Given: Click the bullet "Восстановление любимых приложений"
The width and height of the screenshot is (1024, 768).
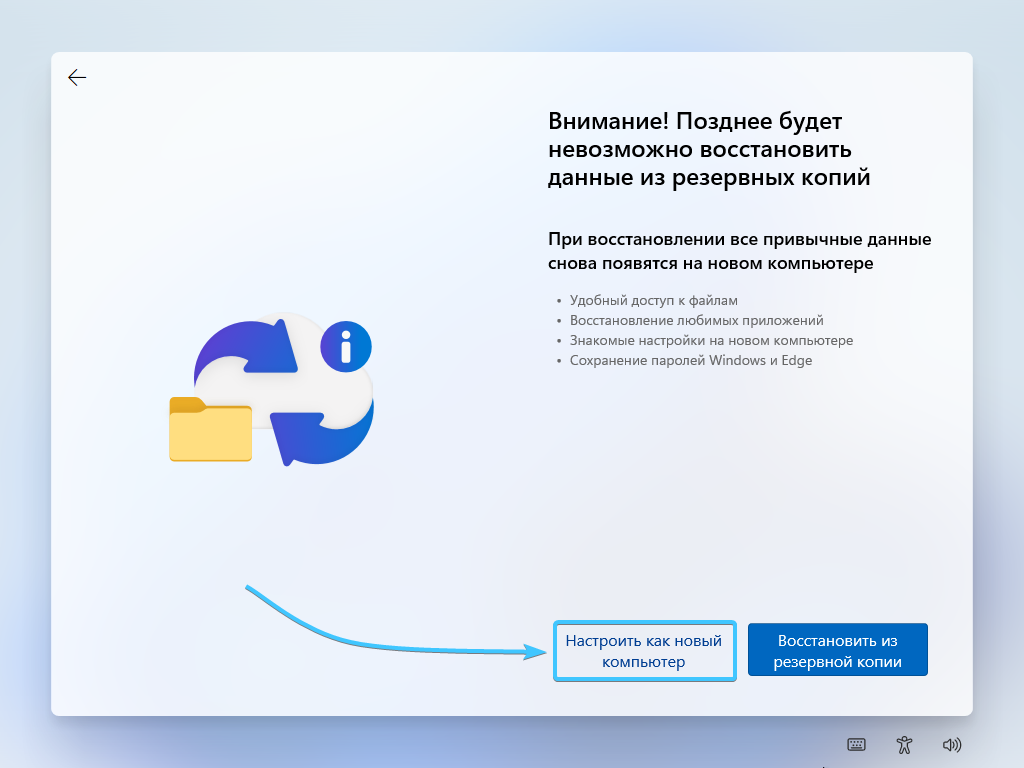Looking at the screenshot, I should [x=696, y=320].
